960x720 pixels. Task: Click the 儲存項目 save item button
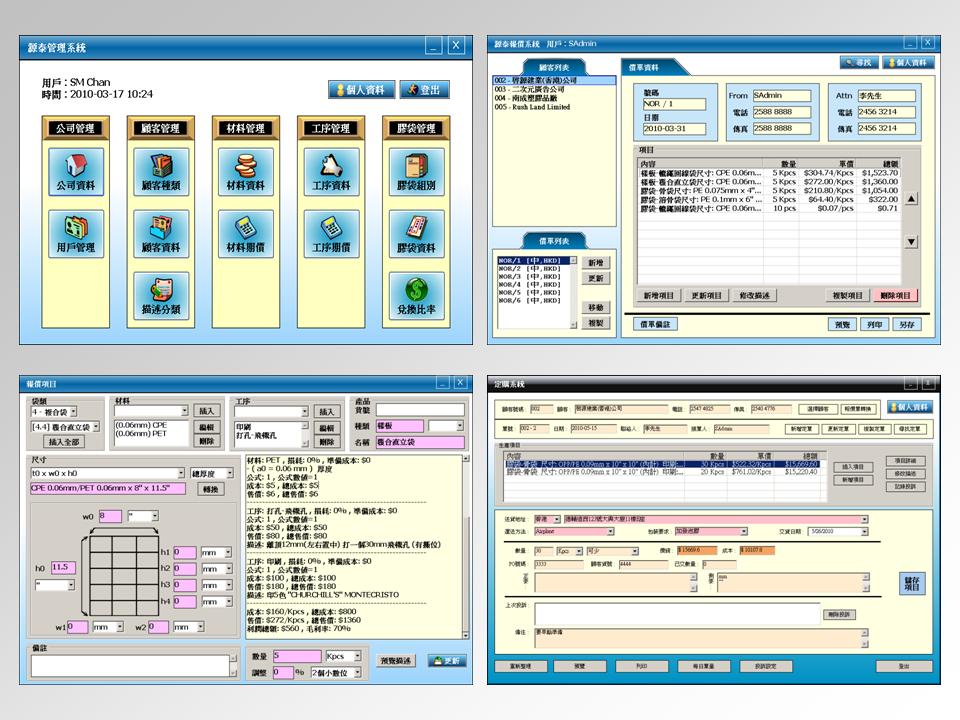[x=911, y=584]
